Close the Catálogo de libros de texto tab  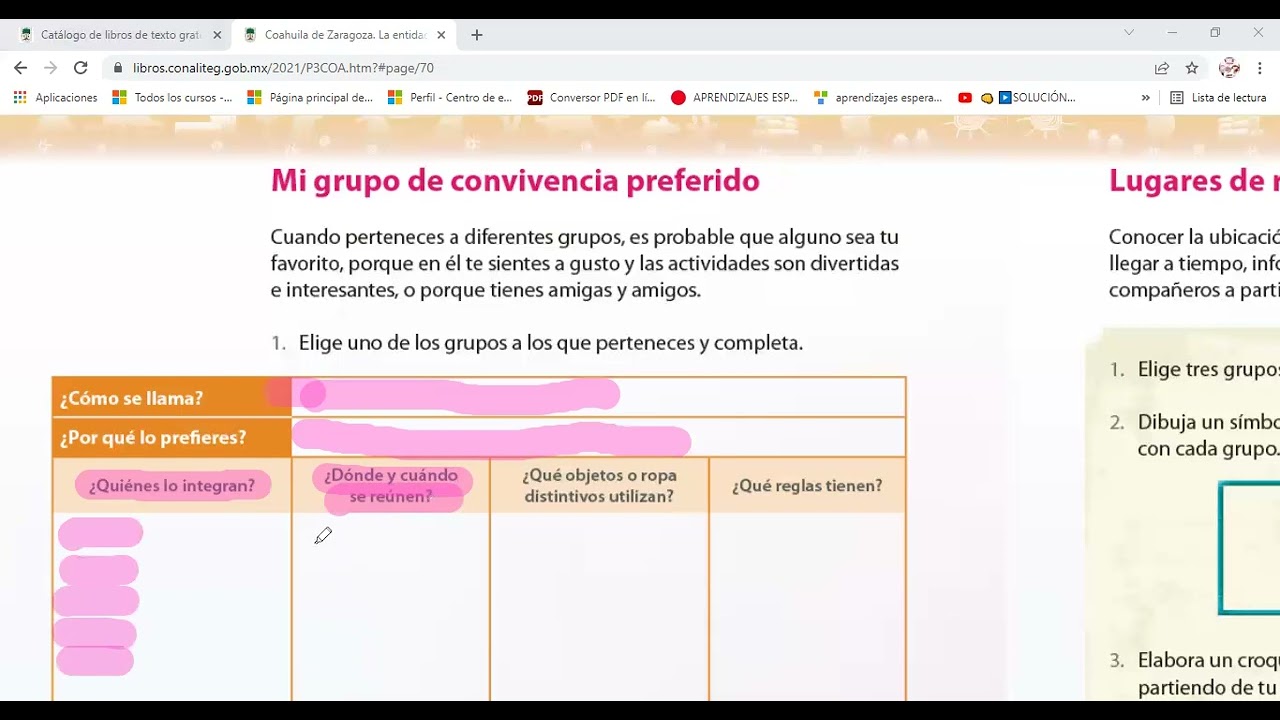point(217,35)
